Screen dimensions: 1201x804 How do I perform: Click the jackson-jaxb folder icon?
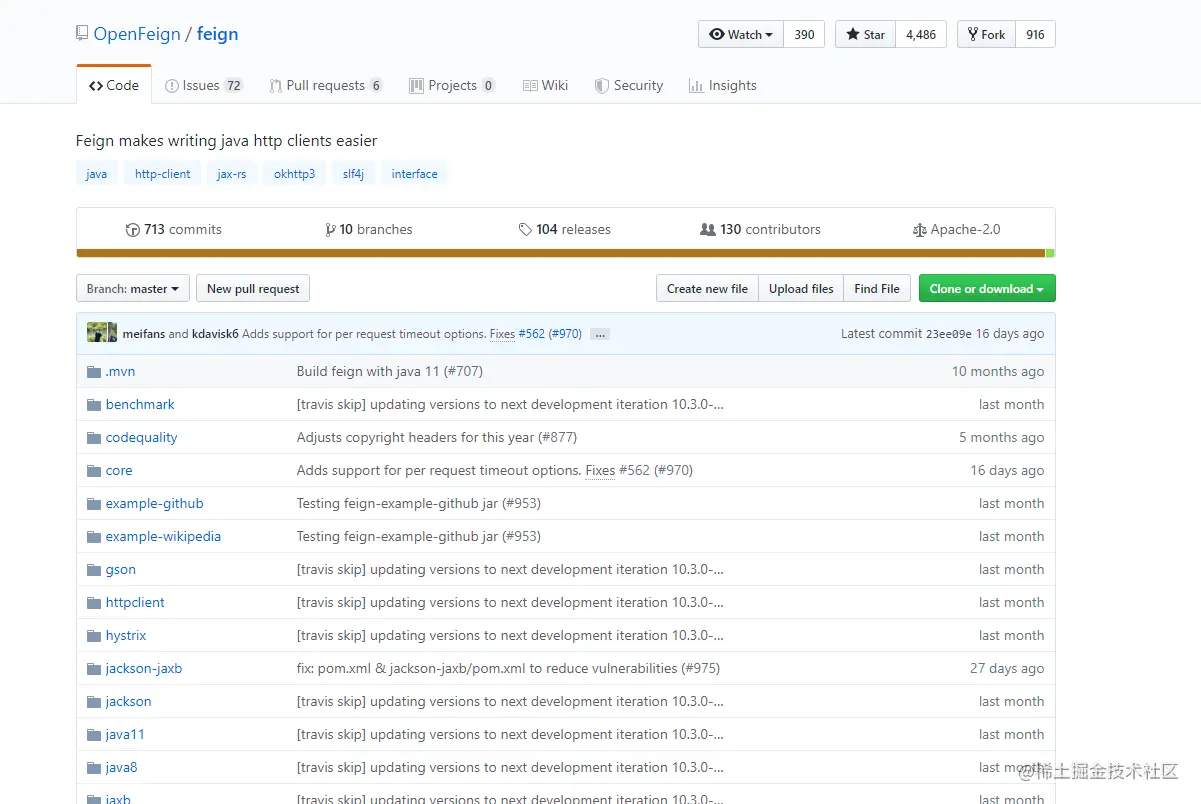coord(94,668)
